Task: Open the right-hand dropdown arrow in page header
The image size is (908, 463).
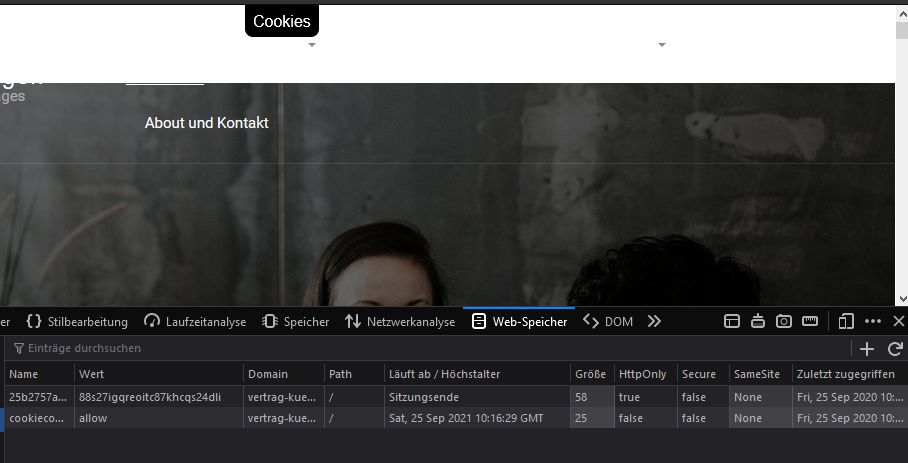Action: (661, 45)
